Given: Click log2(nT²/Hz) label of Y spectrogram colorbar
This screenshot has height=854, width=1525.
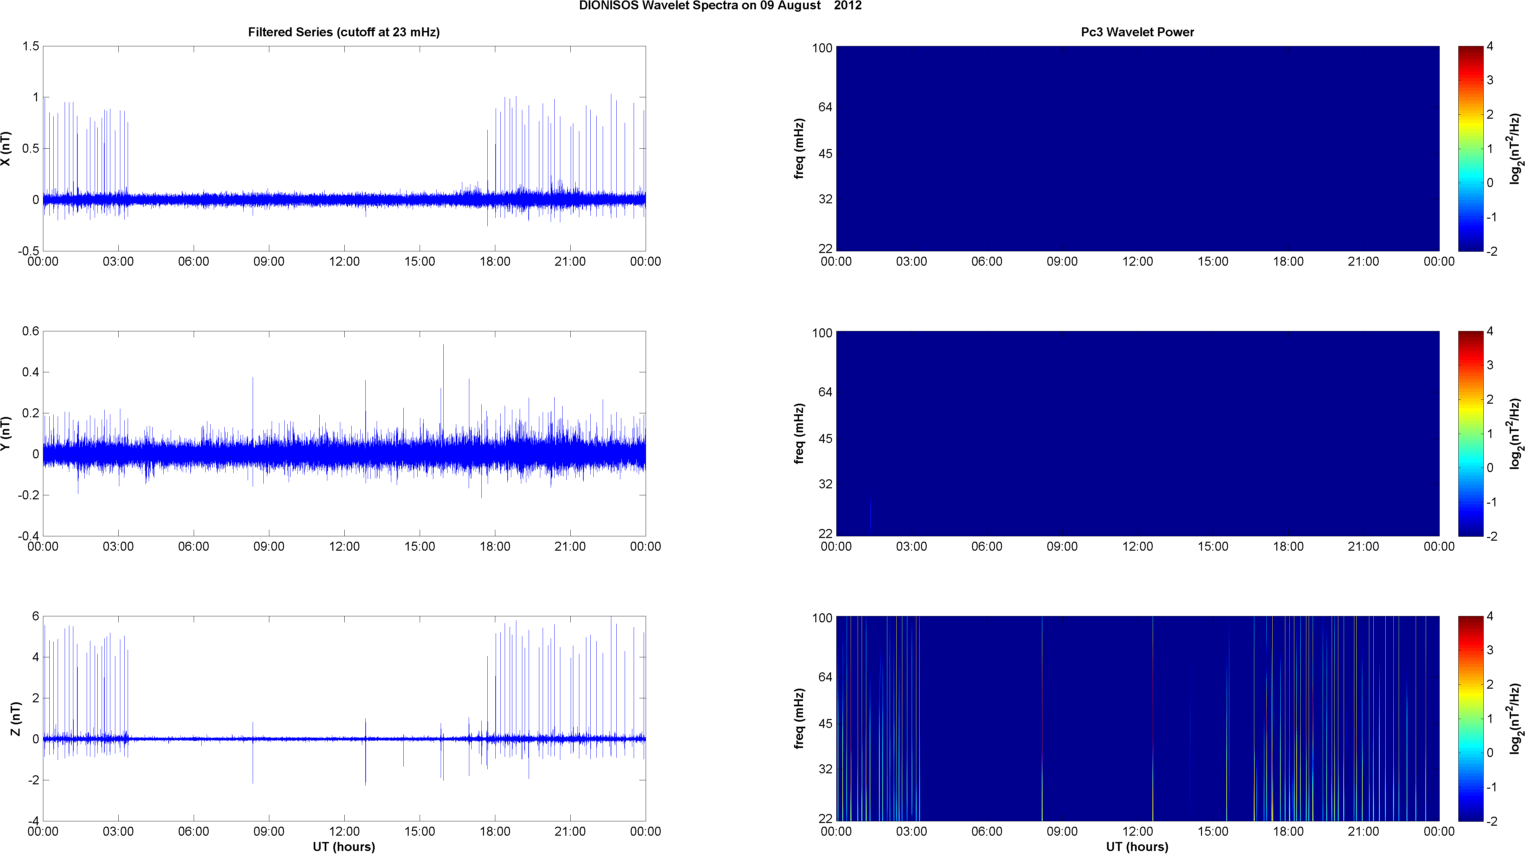Looking at the screenshot, I should 1515,434.
